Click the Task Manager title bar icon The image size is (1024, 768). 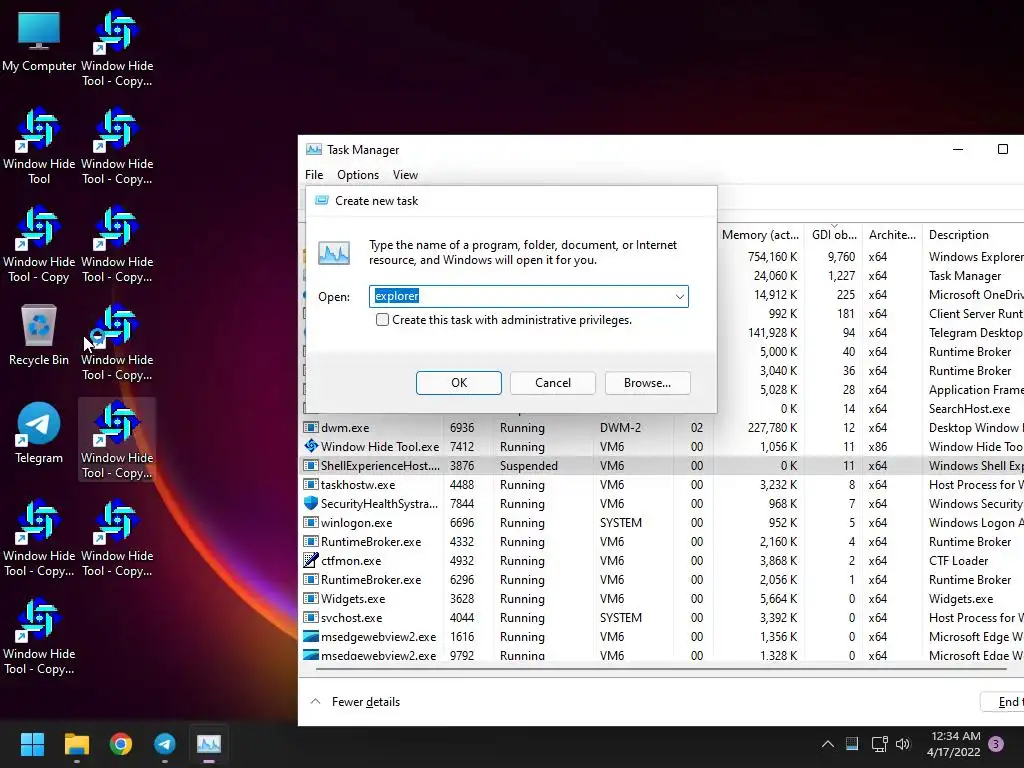[313, 150]
